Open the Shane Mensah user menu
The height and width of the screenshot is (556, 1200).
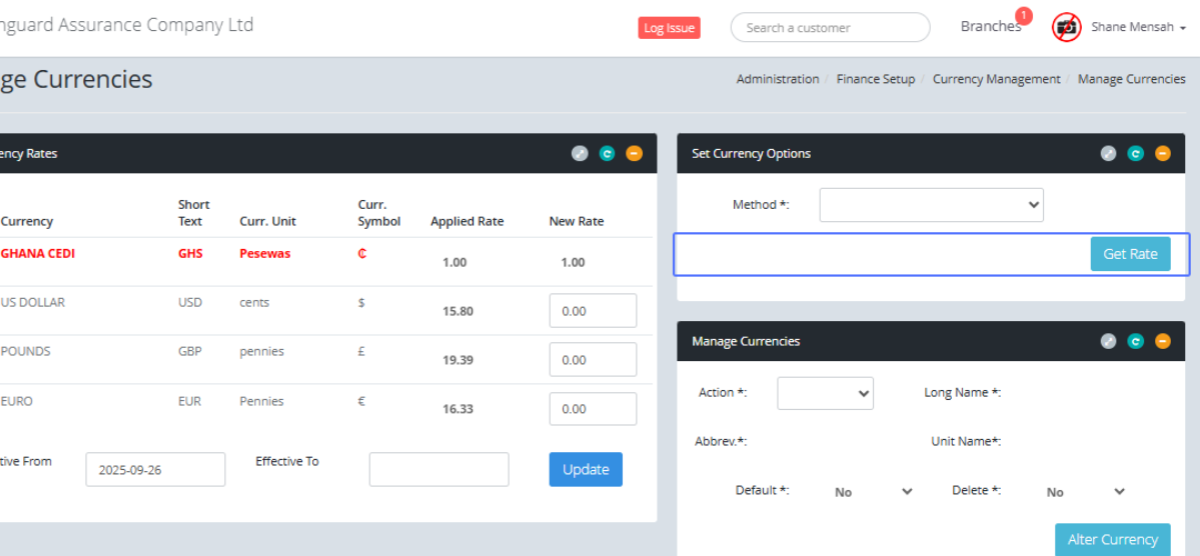[1138, 28]
